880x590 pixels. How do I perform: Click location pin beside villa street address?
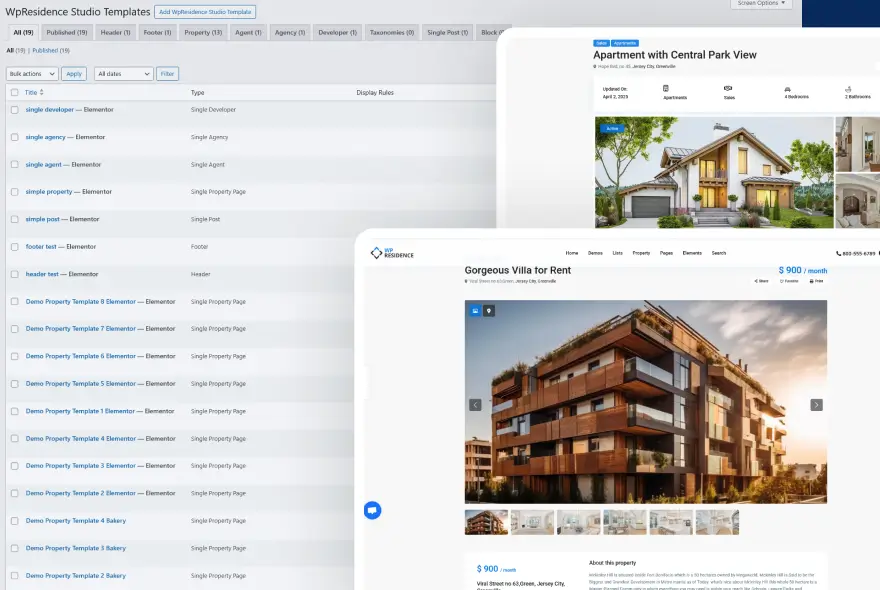[x=466, y=281]
